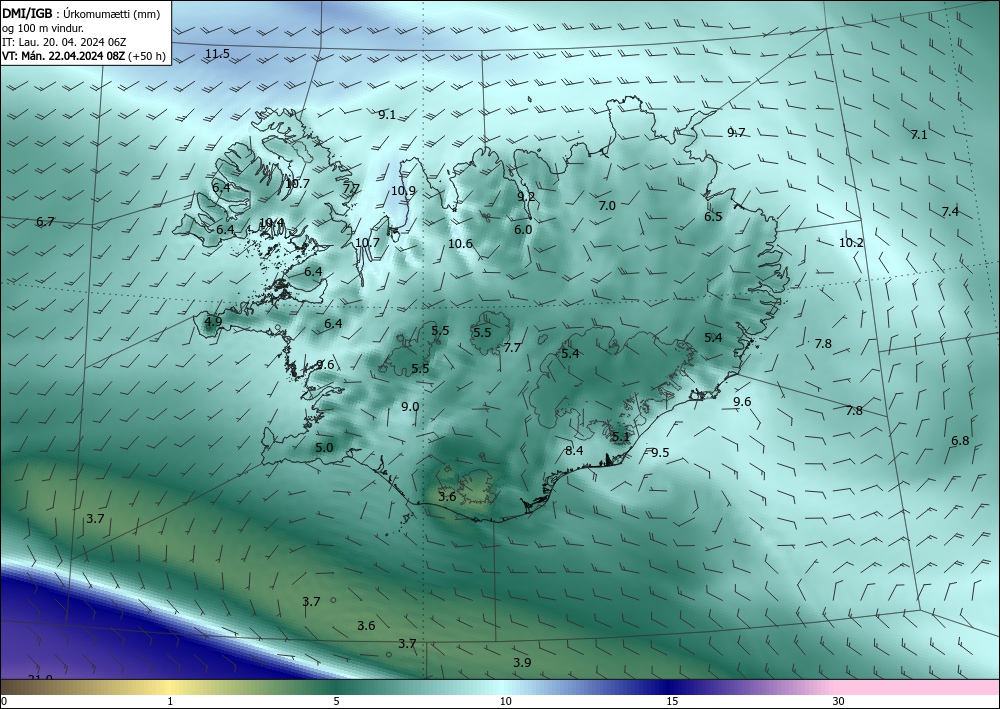Select the 10.4 value in the Westfjords

coord(272,223)
